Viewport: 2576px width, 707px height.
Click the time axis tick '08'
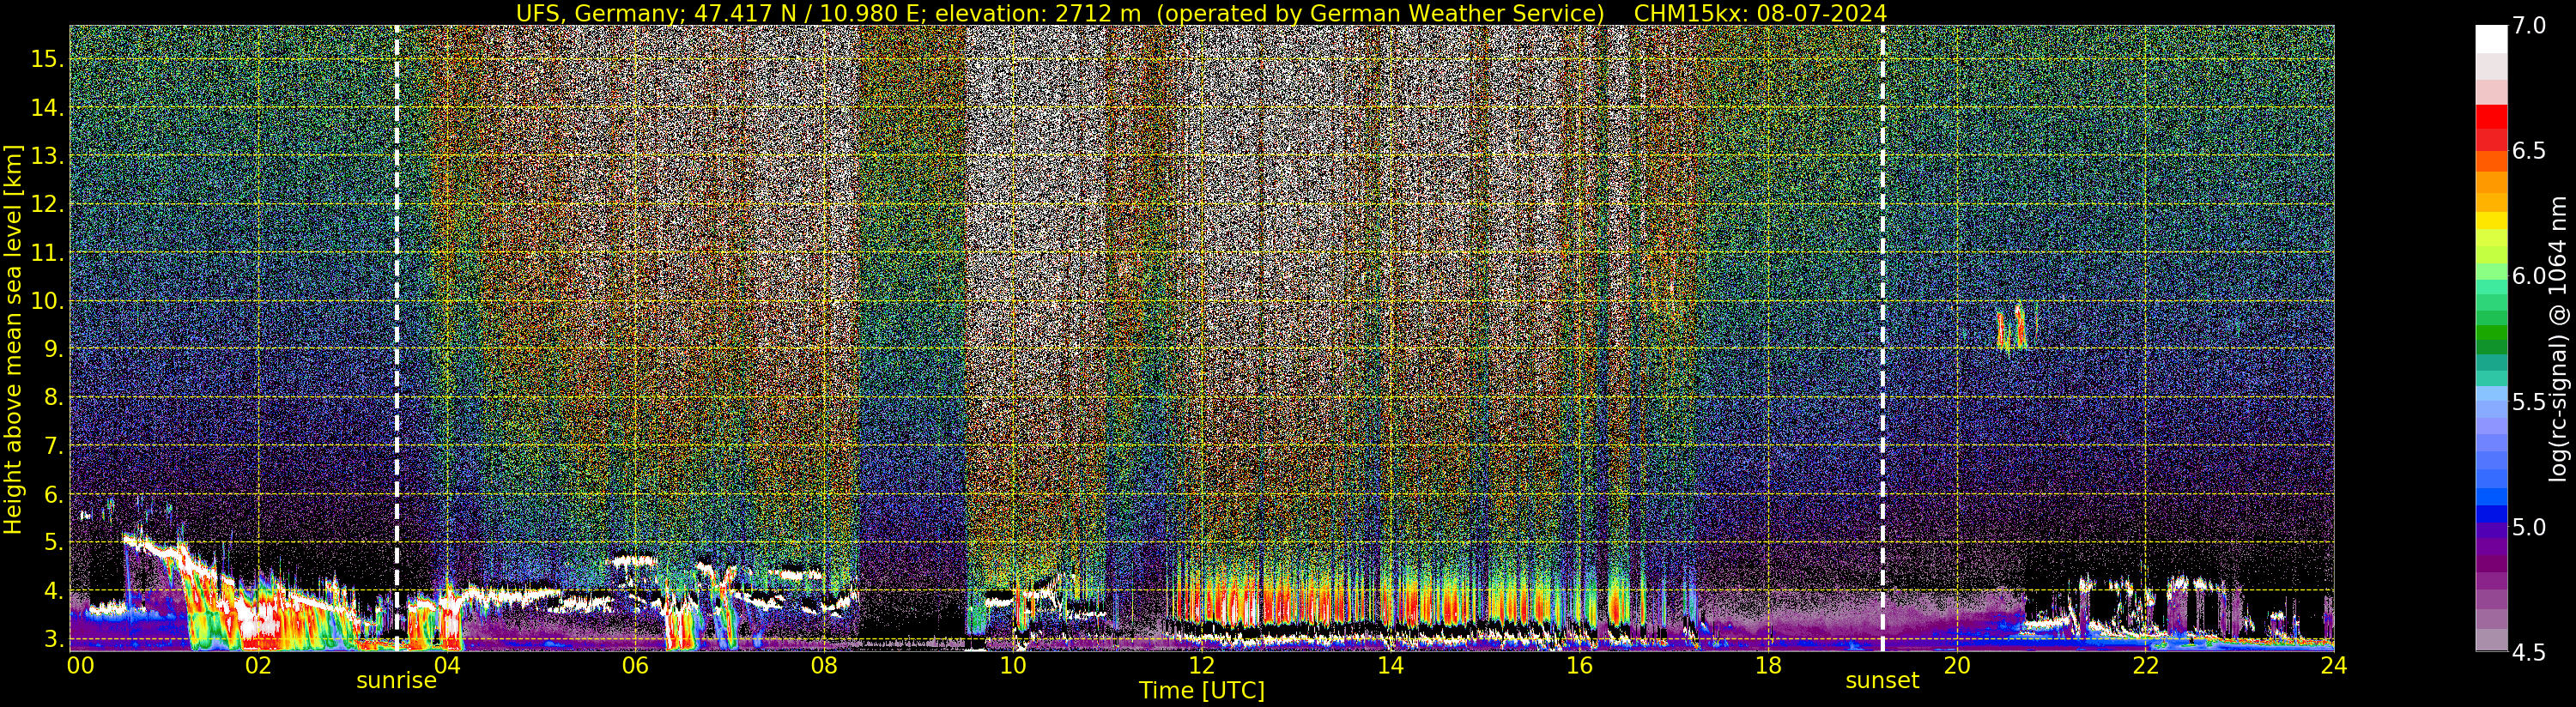coord(823,665)
